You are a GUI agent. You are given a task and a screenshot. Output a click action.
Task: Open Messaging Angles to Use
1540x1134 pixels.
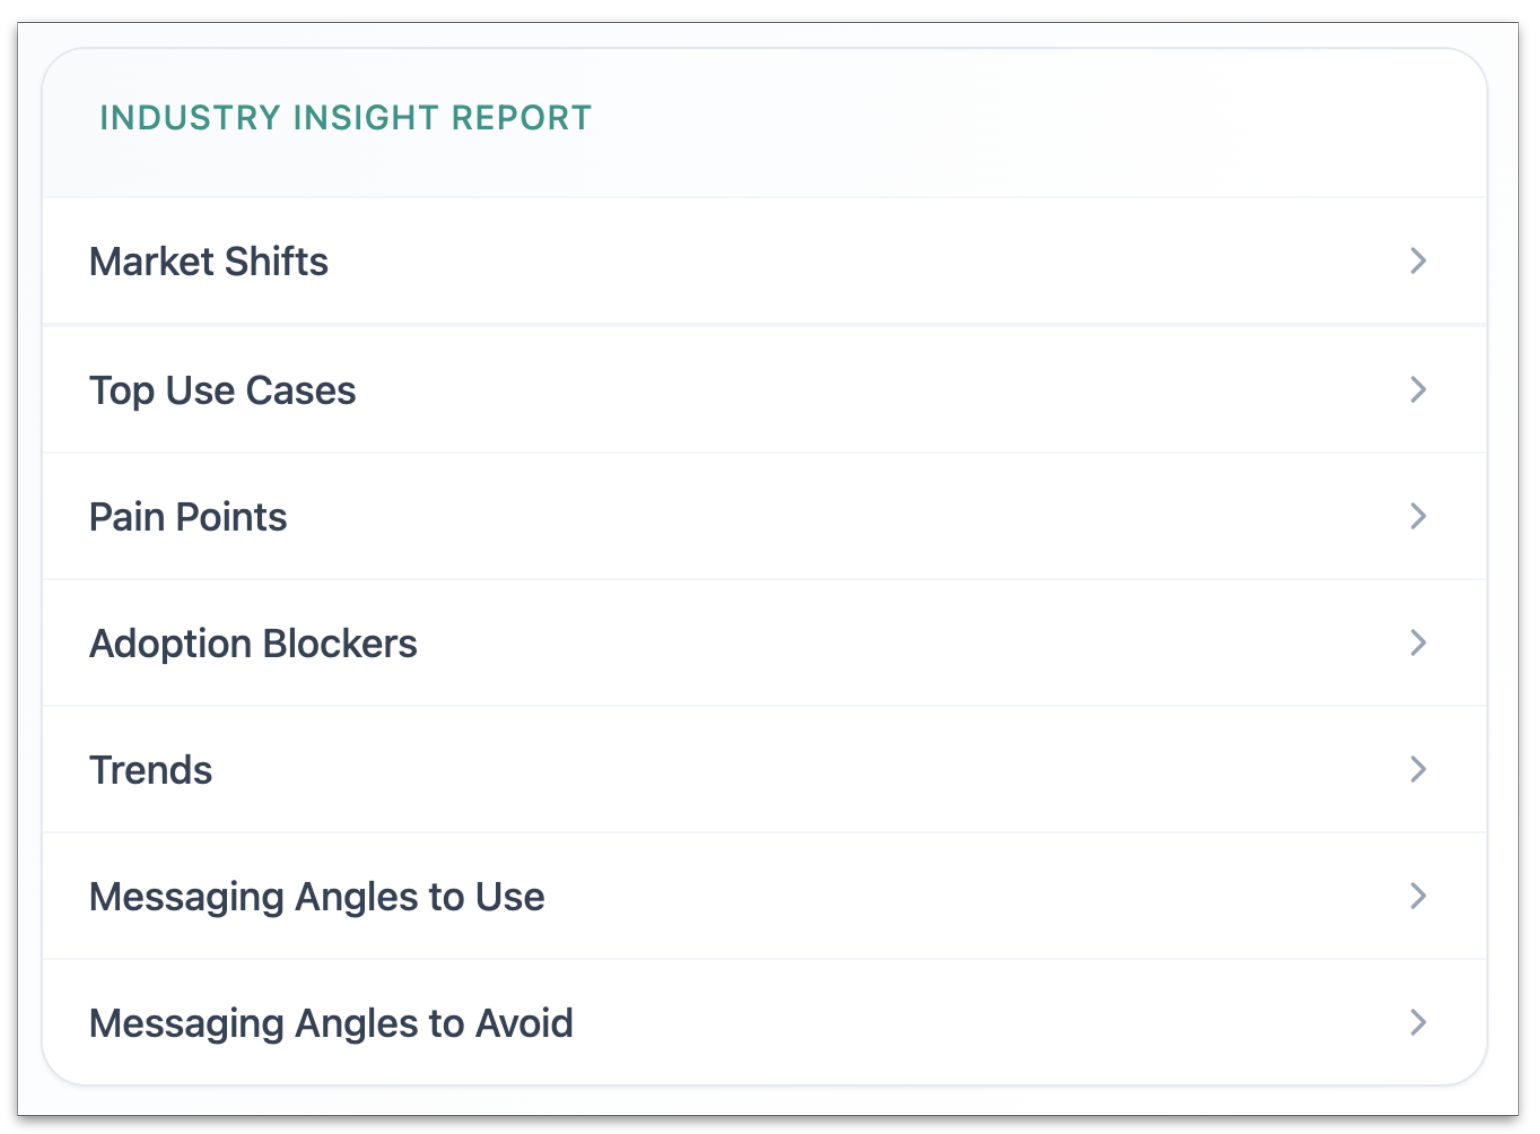click(700, 896)
